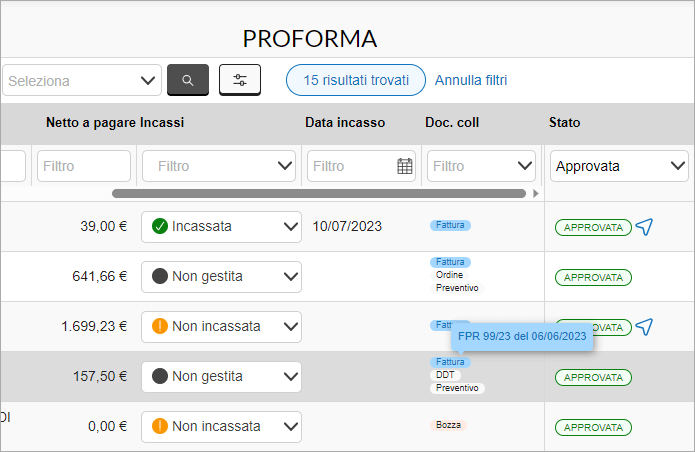Click the Netto a pagare filter field

pos(84,166)
